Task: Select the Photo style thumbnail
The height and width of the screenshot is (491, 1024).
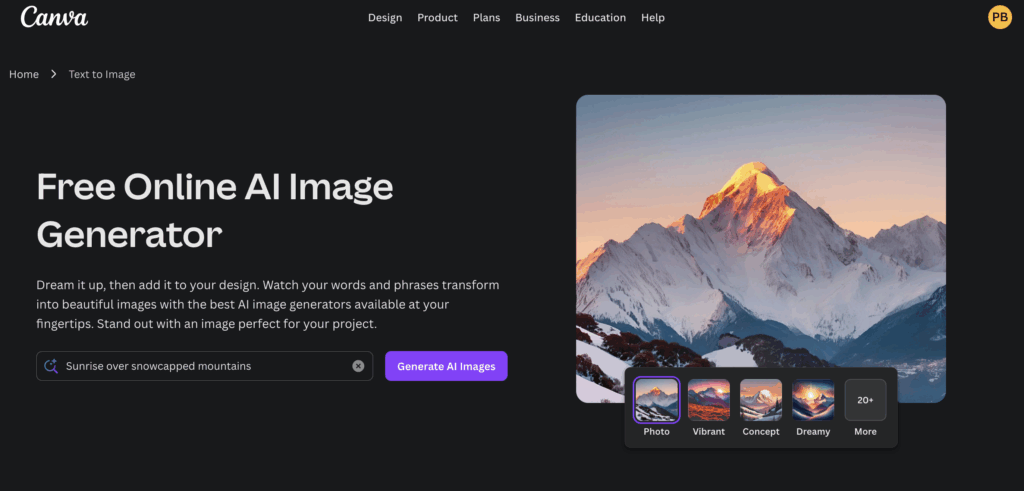Action: [656, 400]
